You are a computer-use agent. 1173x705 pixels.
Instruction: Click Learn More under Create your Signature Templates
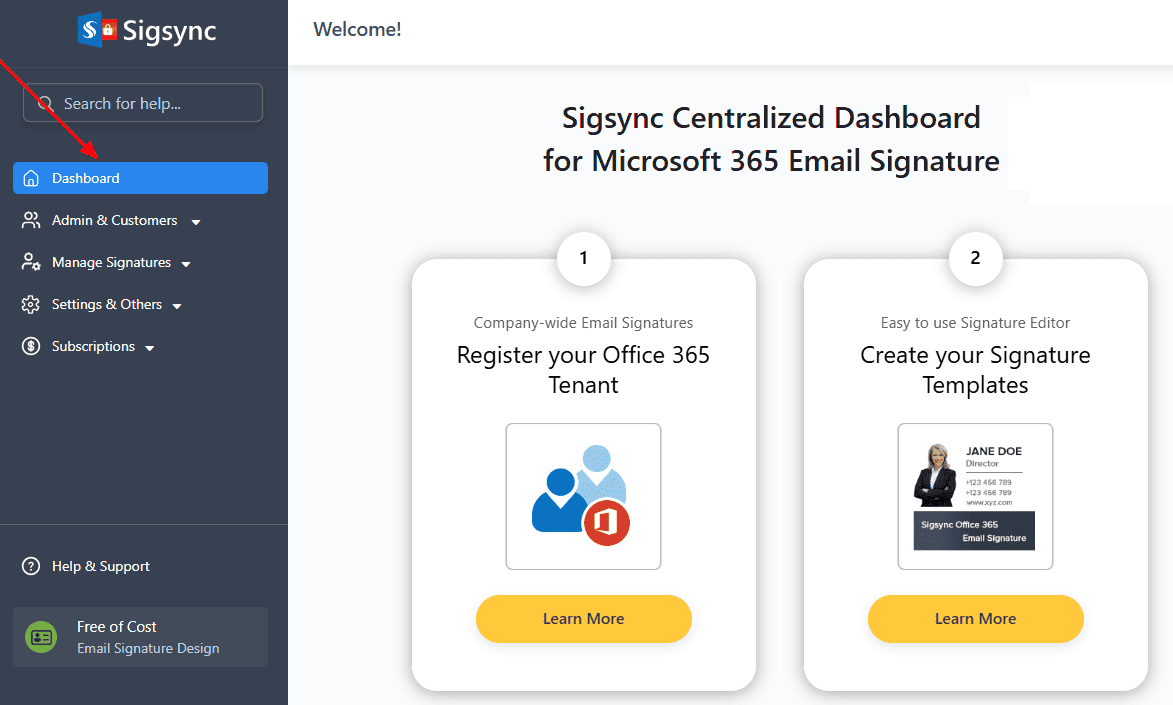pyautogui.click(x=975, y=619)
